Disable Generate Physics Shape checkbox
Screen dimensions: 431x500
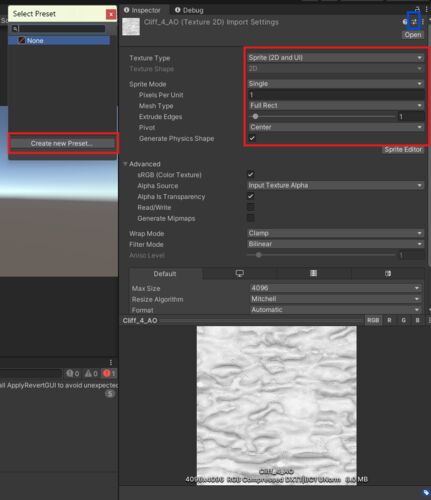tap(252, 138)
